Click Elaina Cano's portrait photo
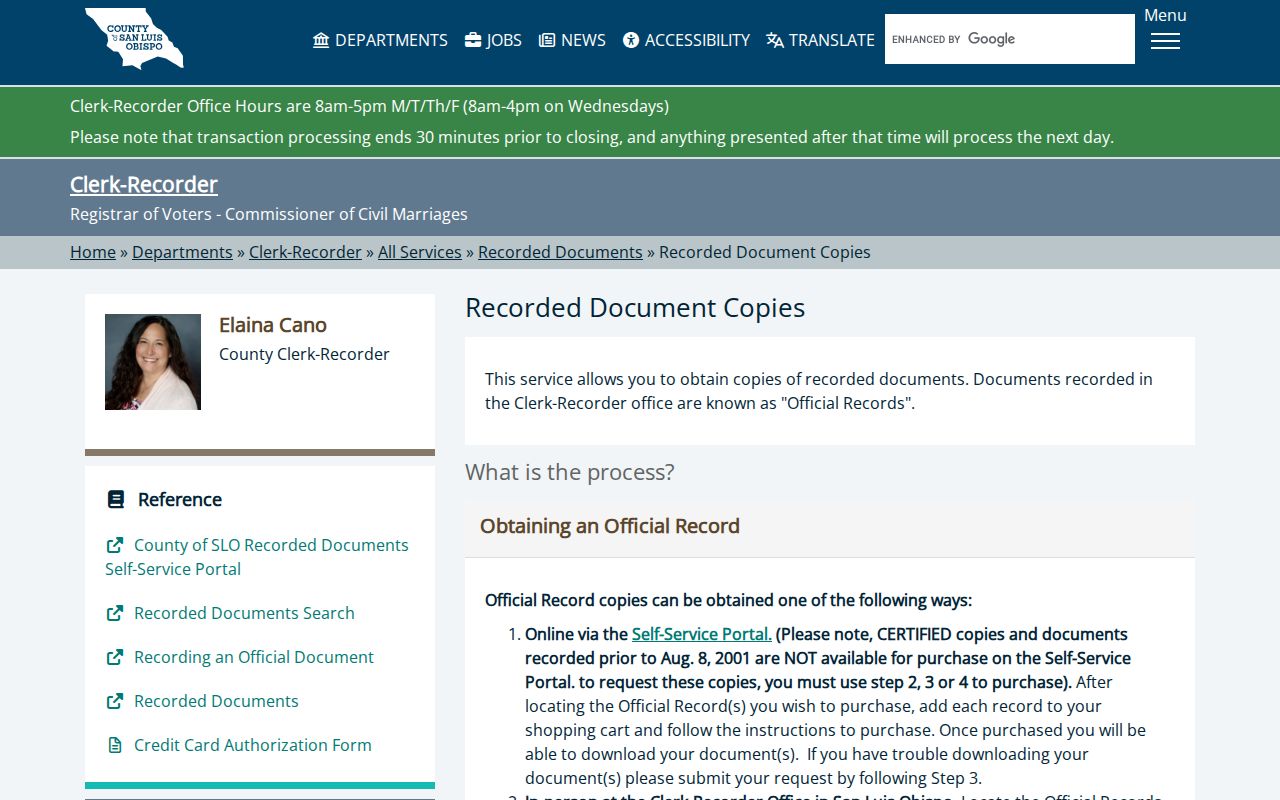The height and width of the screenshot is (800, 1280). [x=153, y=362]
